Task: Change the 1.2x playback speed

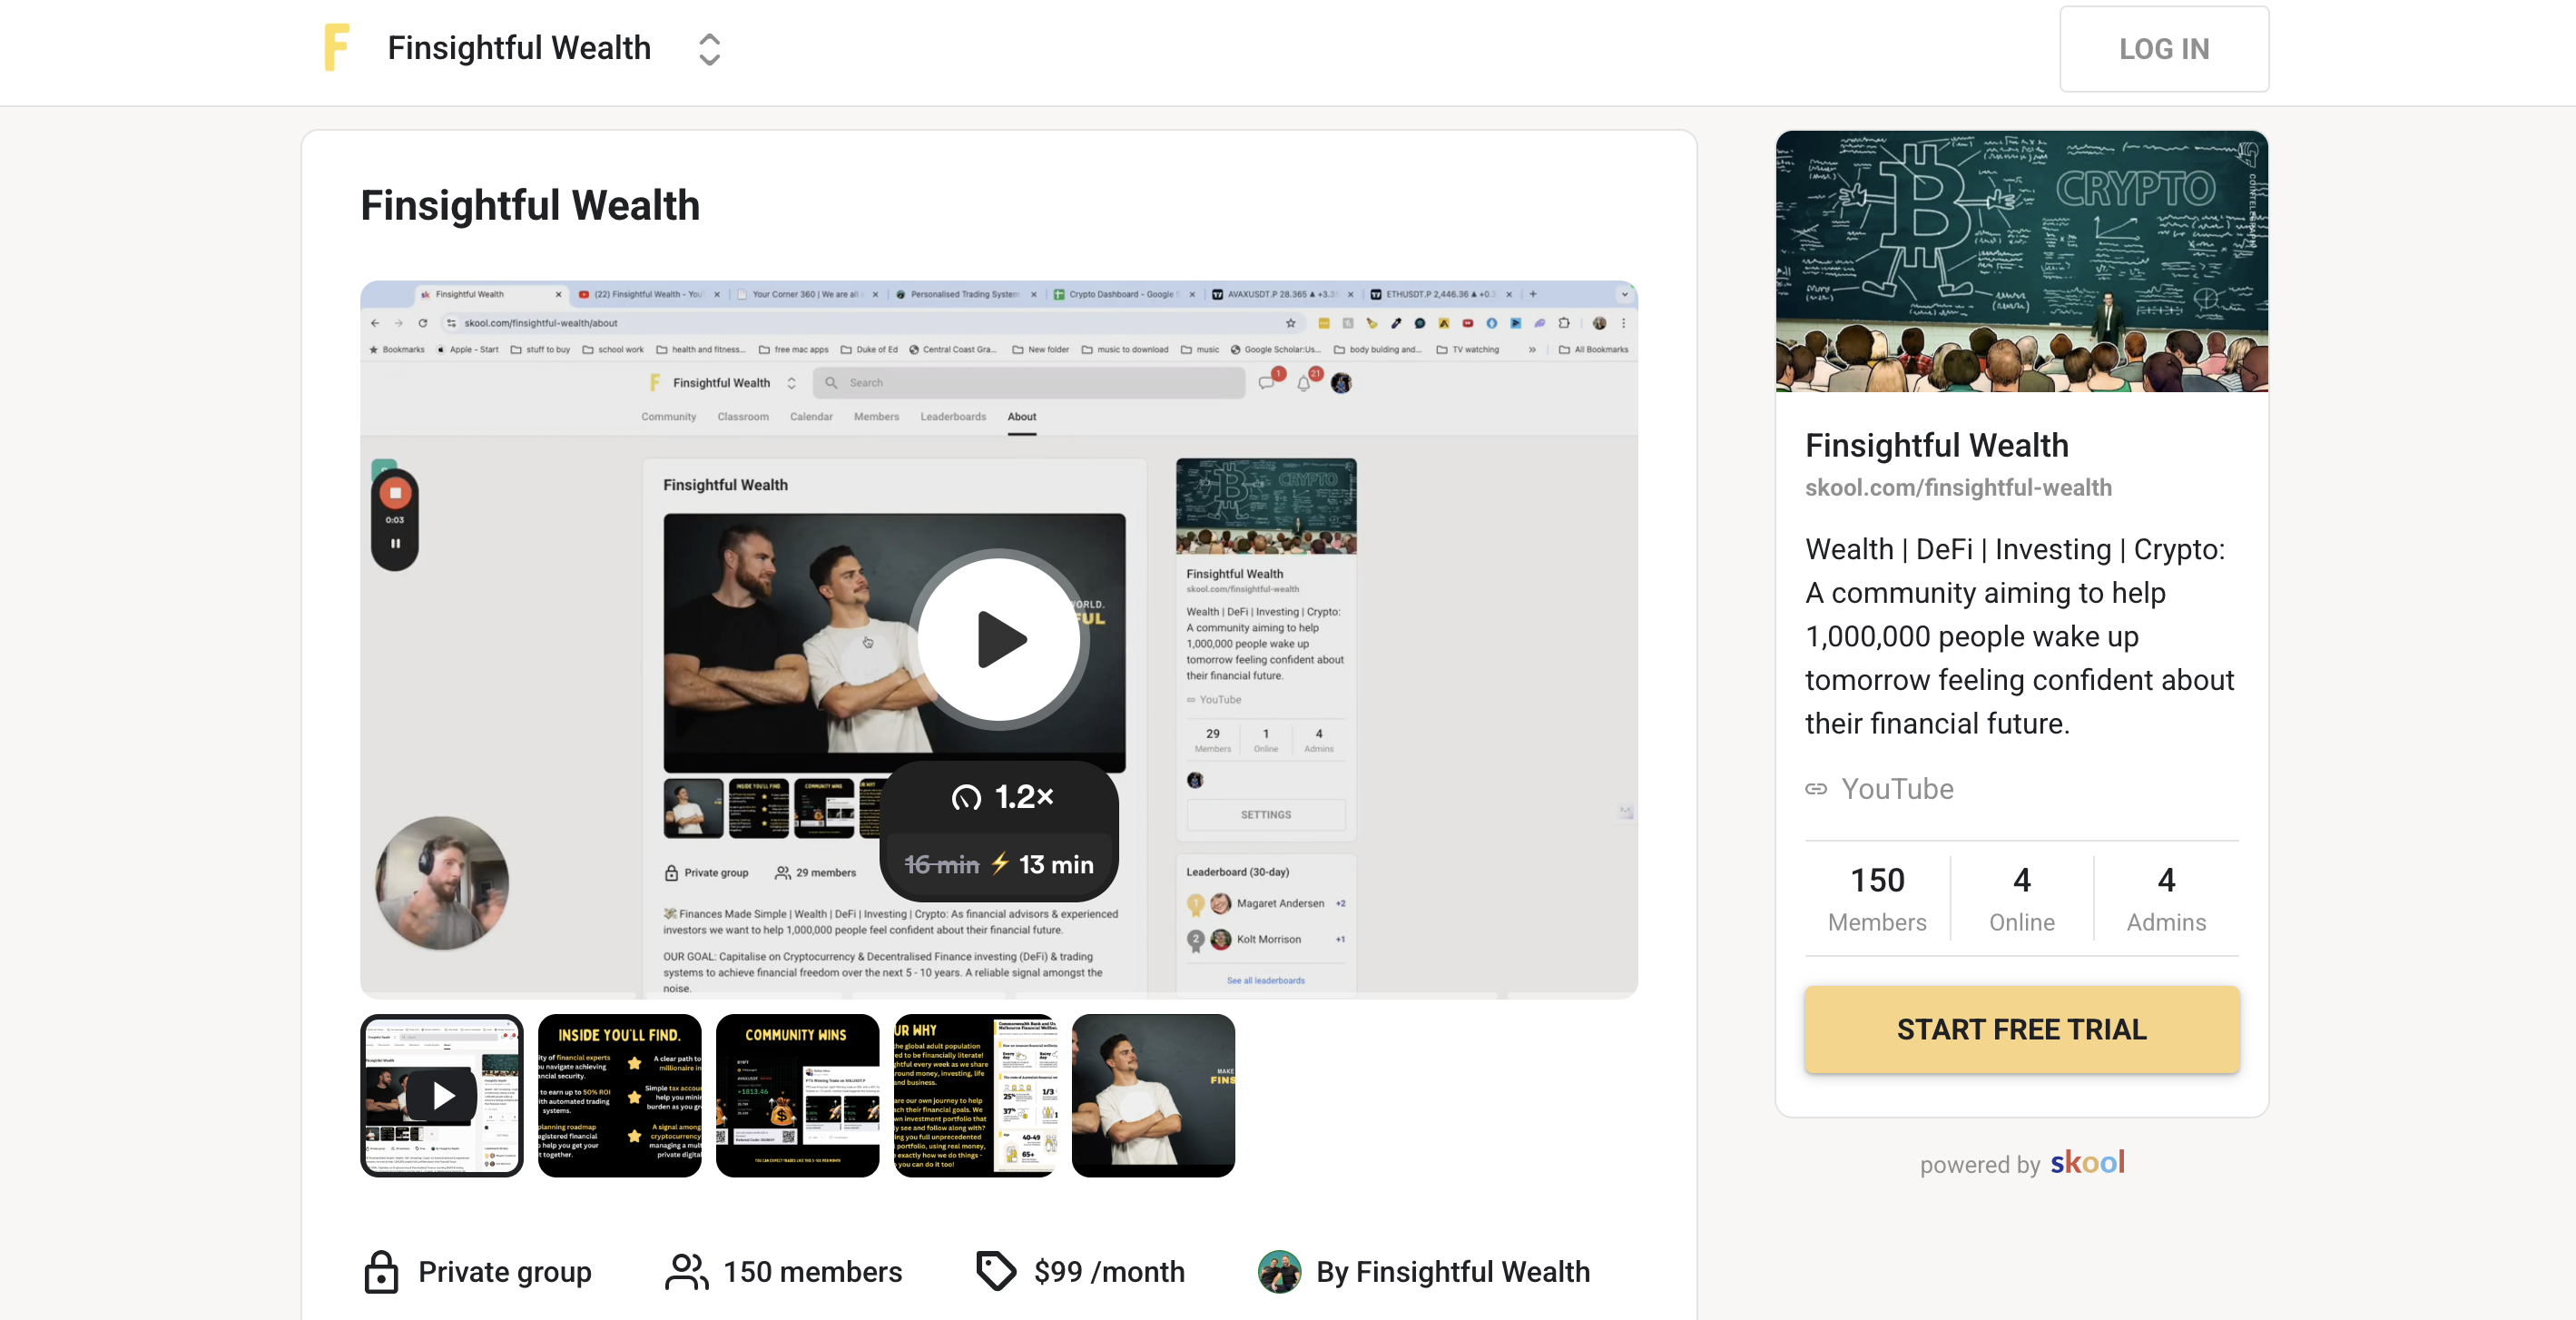Action: pyautogui.click(x=1002, y=797)
